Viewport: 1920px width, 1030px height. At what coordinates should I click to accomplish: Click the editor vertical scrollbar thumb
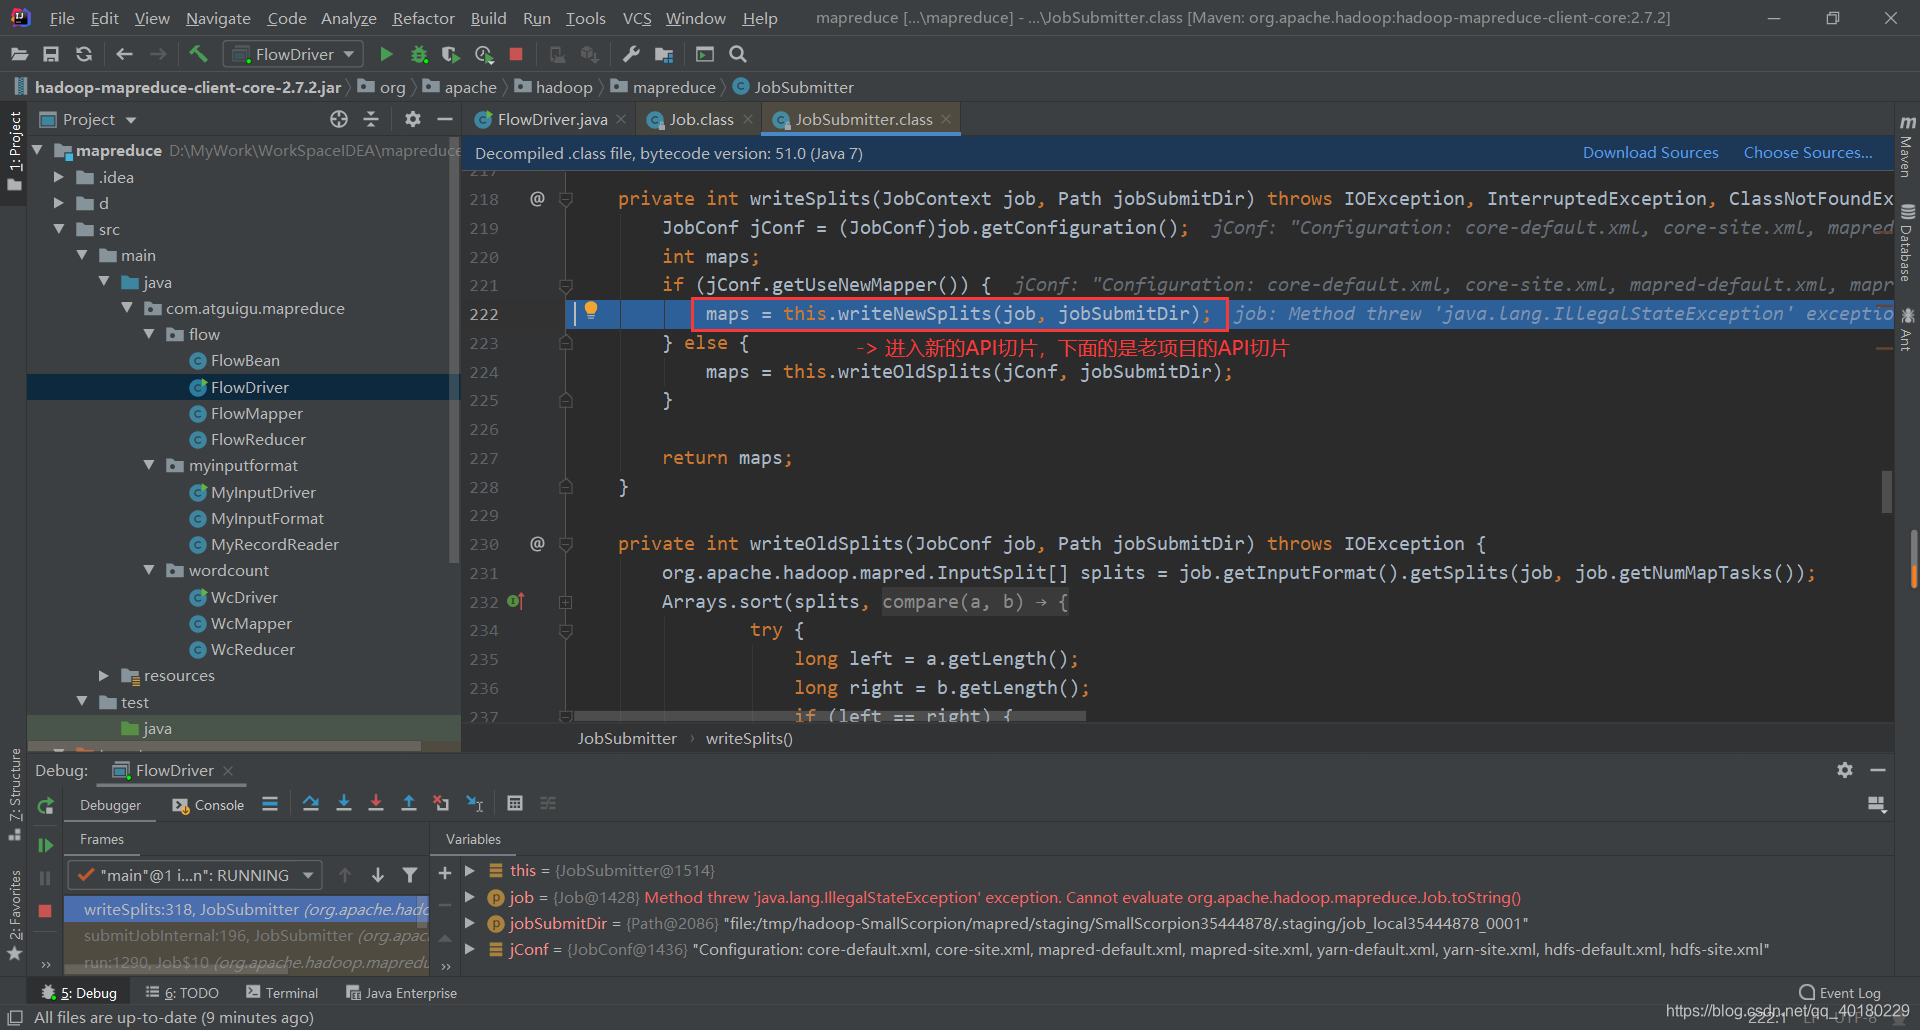pyautogui.click(x=1887, y=491)
